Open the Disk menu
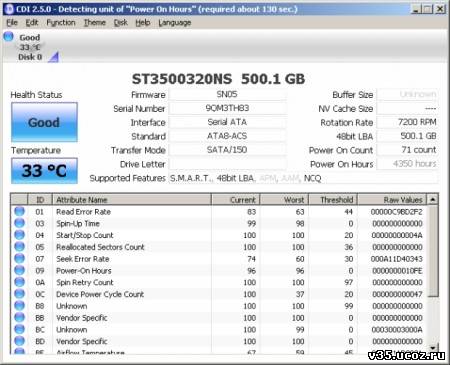 click(x=120, y=23)
